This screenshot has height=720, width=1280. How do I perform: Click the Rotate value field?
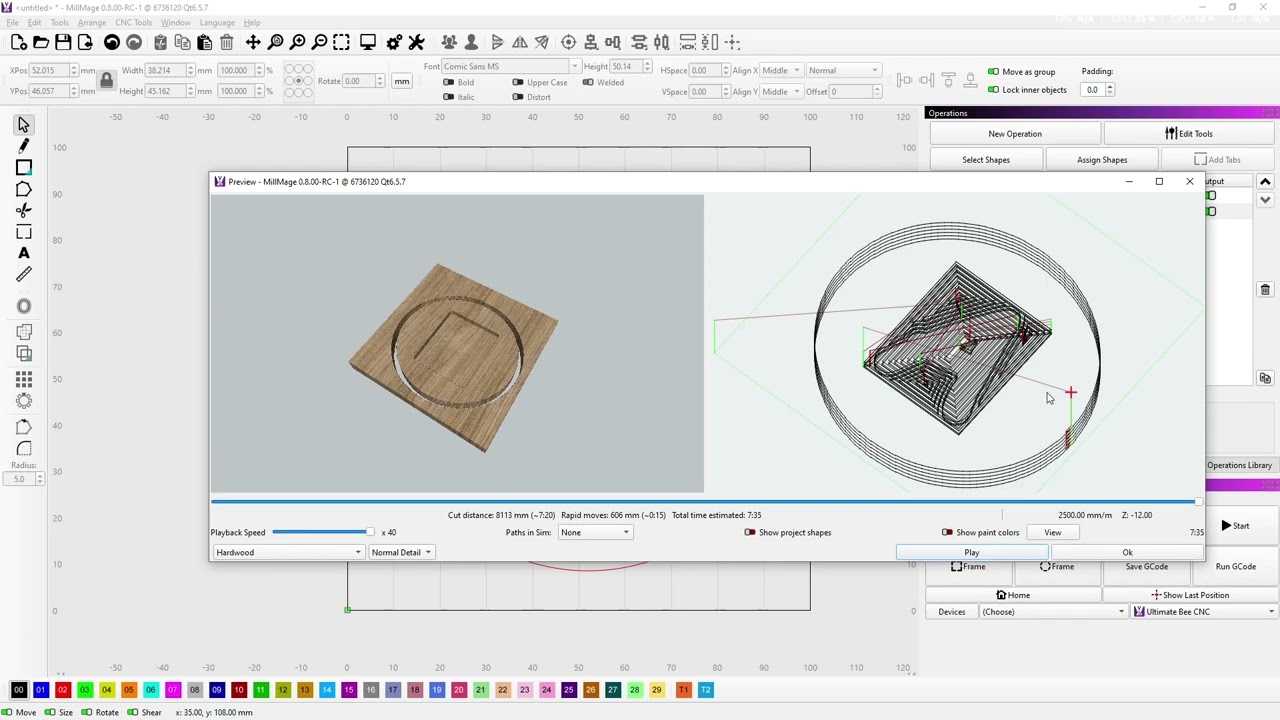tap(359, 81)
